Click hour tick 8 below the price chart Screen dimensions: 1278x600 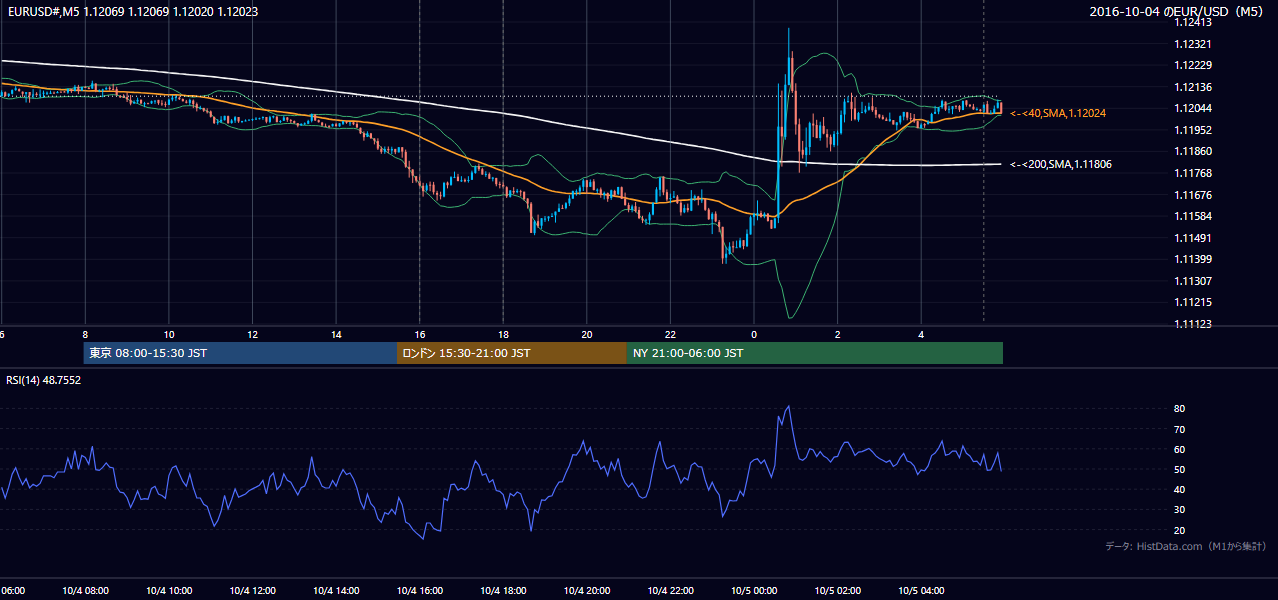[x=85, y=335]
